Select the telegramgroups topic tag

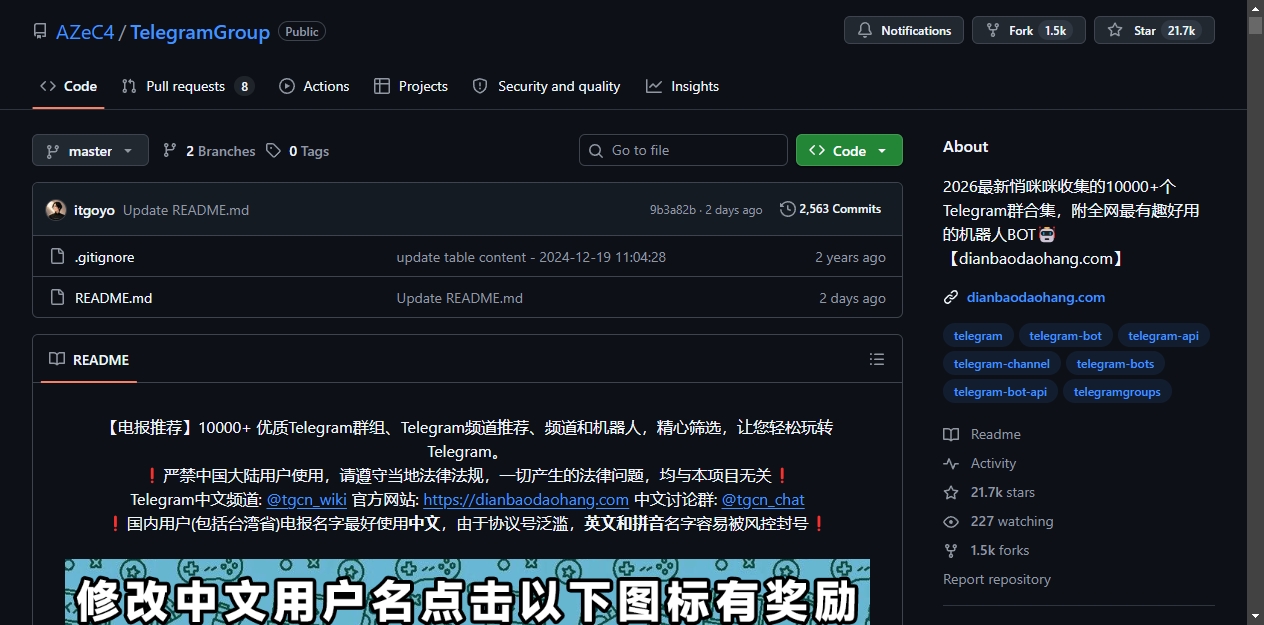coord(1117,392)
